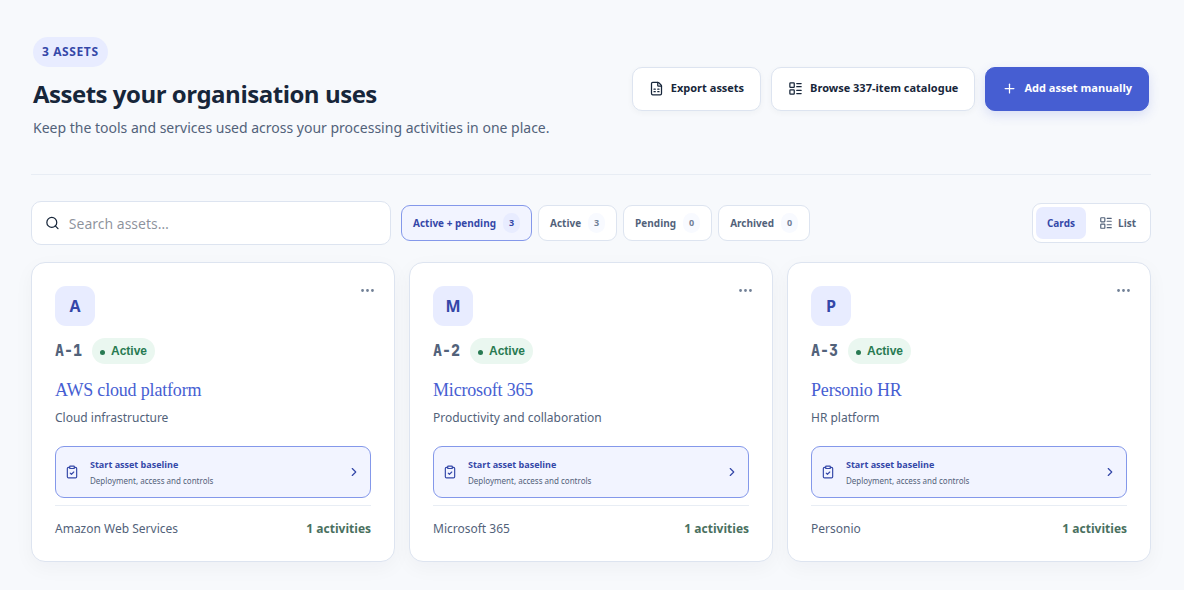Screen dimensions: 1184x590
Task: Click the document icon on Export assets
Action: (656, 88)
